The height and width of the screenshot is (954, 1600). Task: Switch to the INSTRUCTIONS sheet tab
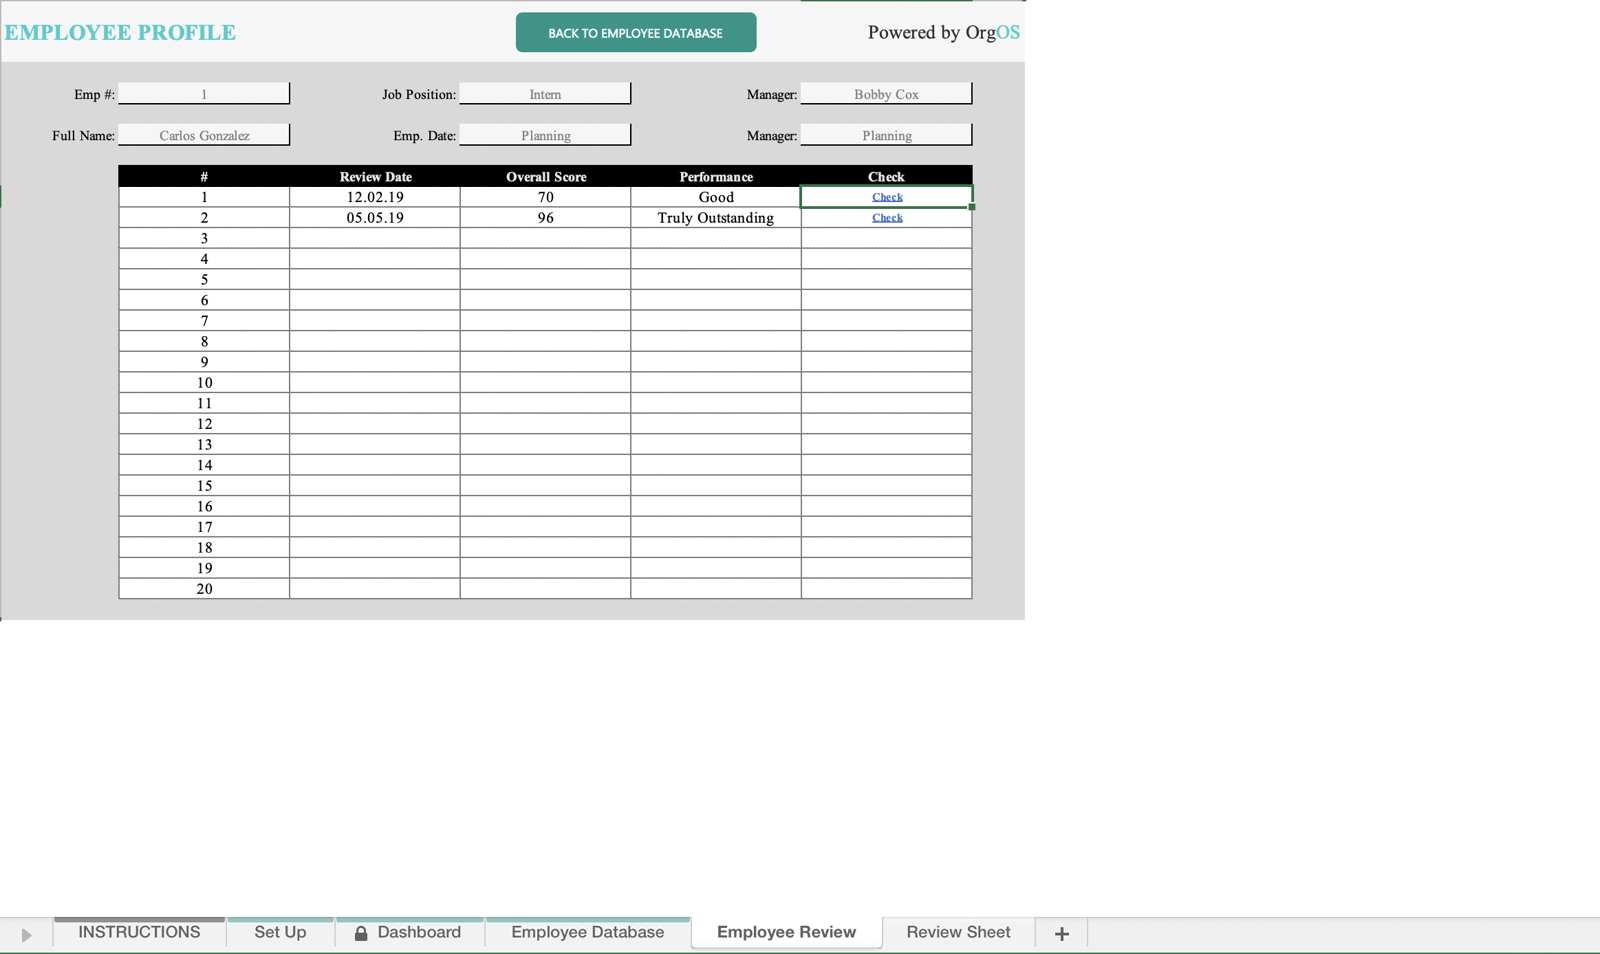[x=139, y=932]
